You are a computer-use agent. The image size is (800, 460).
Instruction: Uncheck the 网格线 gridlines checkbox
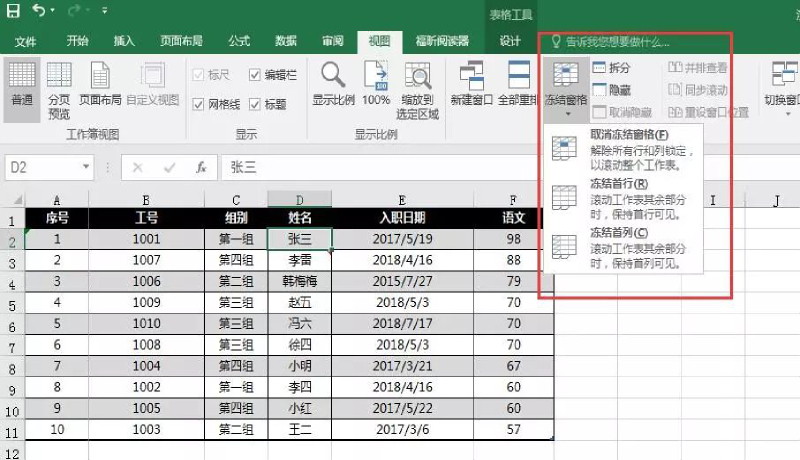[198, 104]
